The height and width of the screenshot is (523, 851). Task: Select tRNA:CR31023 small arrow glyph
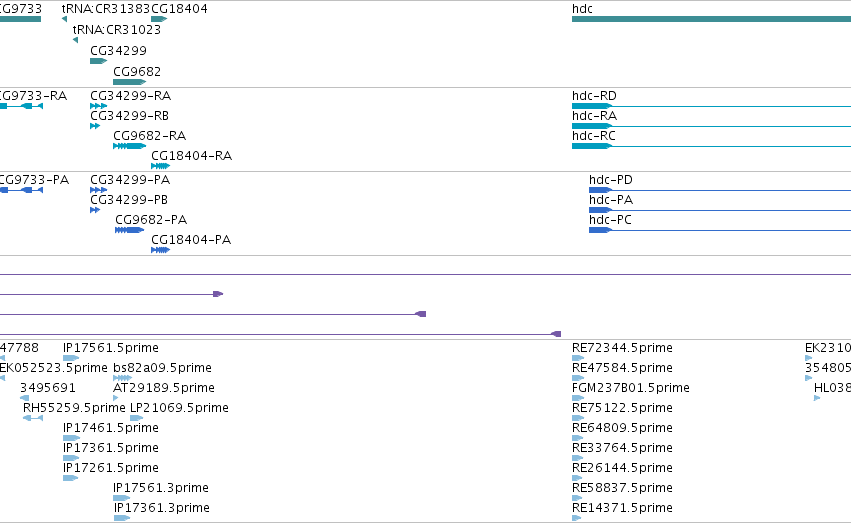[75, 40]
